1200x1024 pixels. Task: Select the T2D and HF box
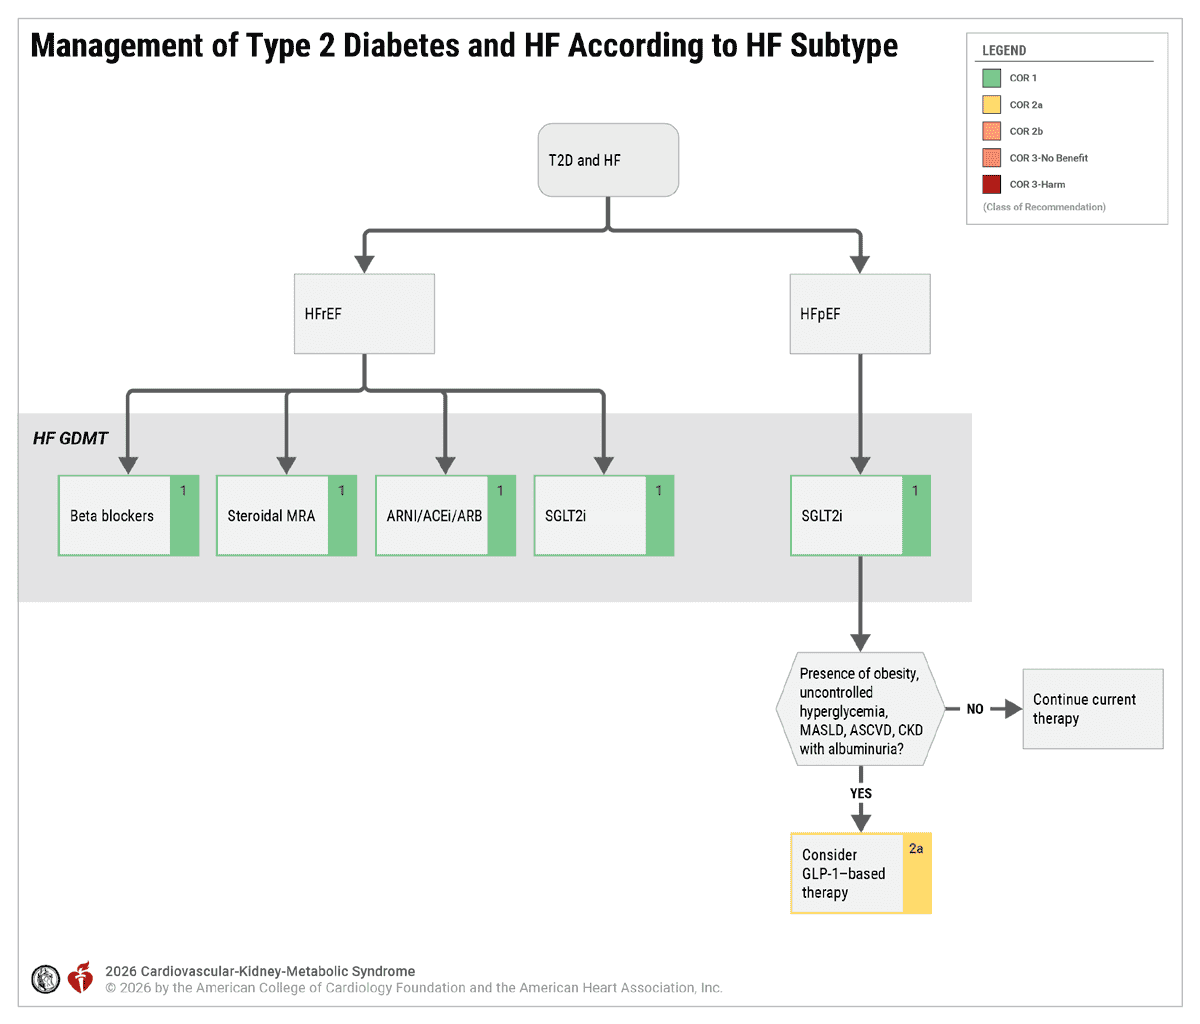click(x=608, y=160)
